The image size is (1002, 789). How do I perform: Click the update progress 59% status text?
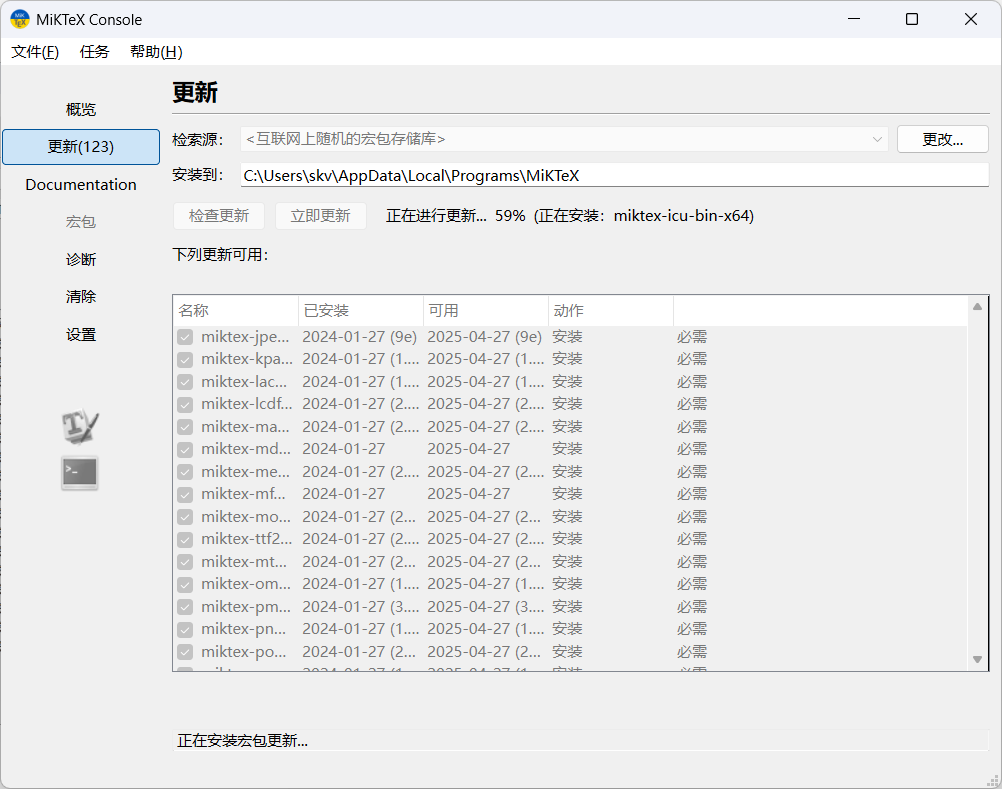pos(569,216)
